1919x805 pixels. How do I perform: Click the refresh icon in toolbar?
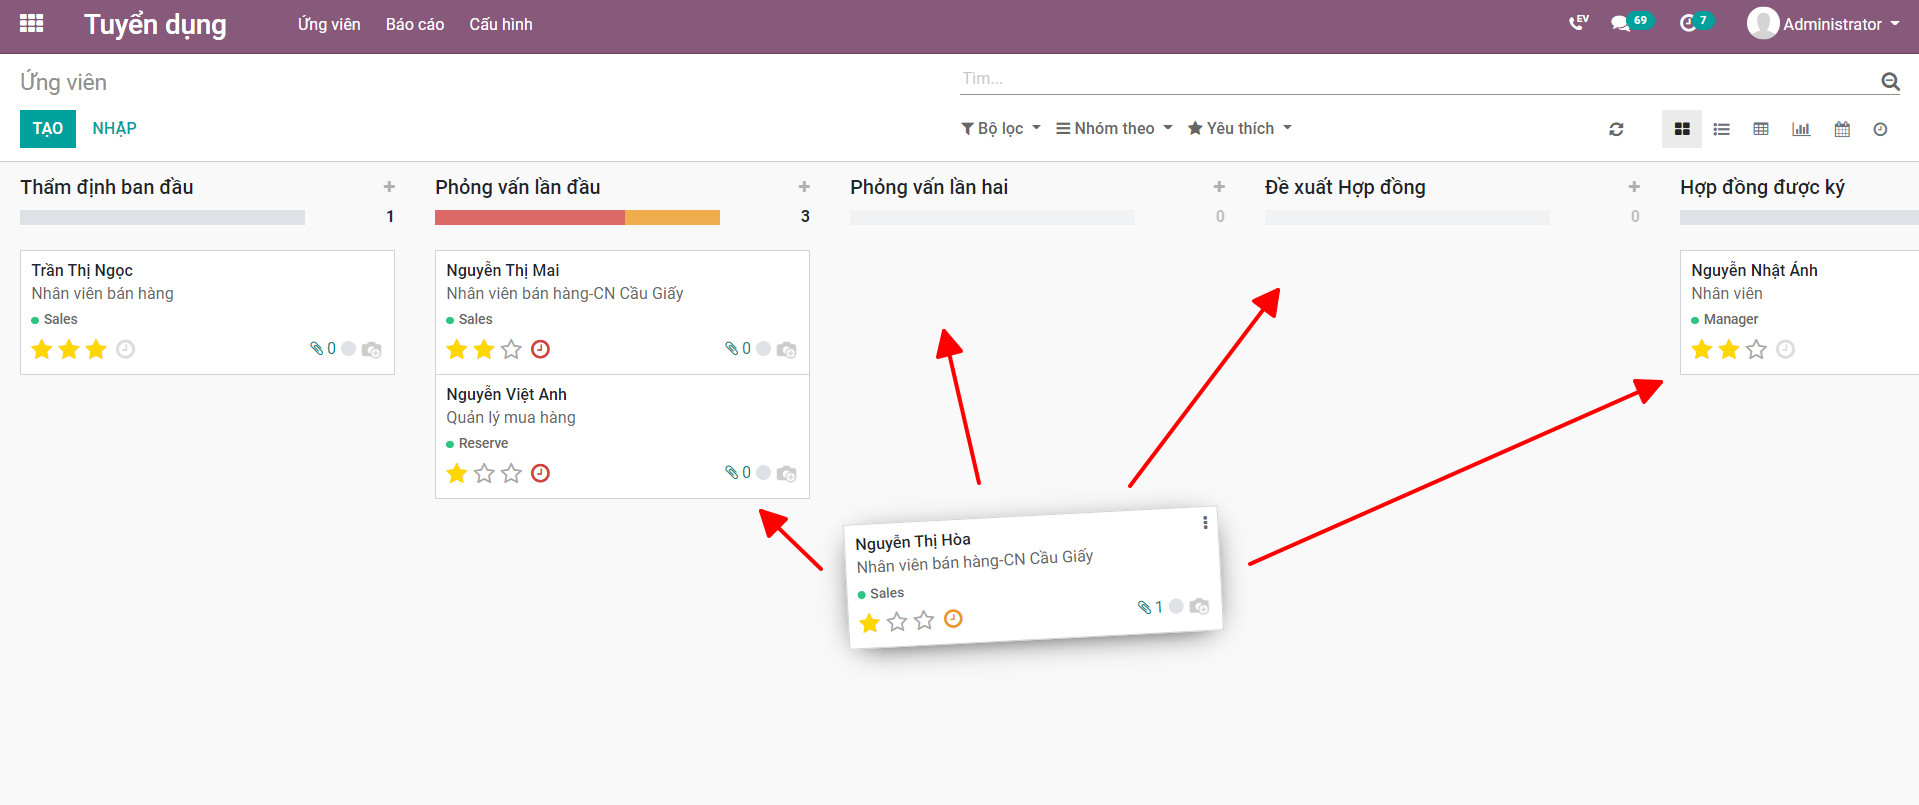pyautogui.click(x=1616, y=129)
